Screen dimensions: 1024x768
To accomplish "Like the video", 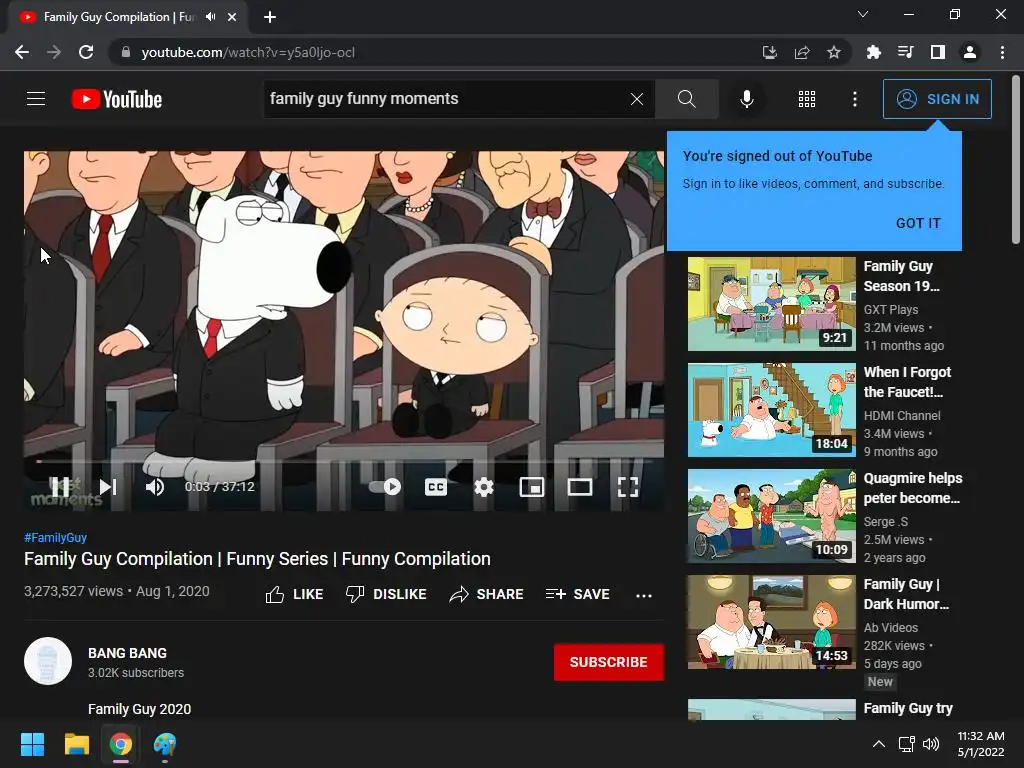I will coord(295,594).
